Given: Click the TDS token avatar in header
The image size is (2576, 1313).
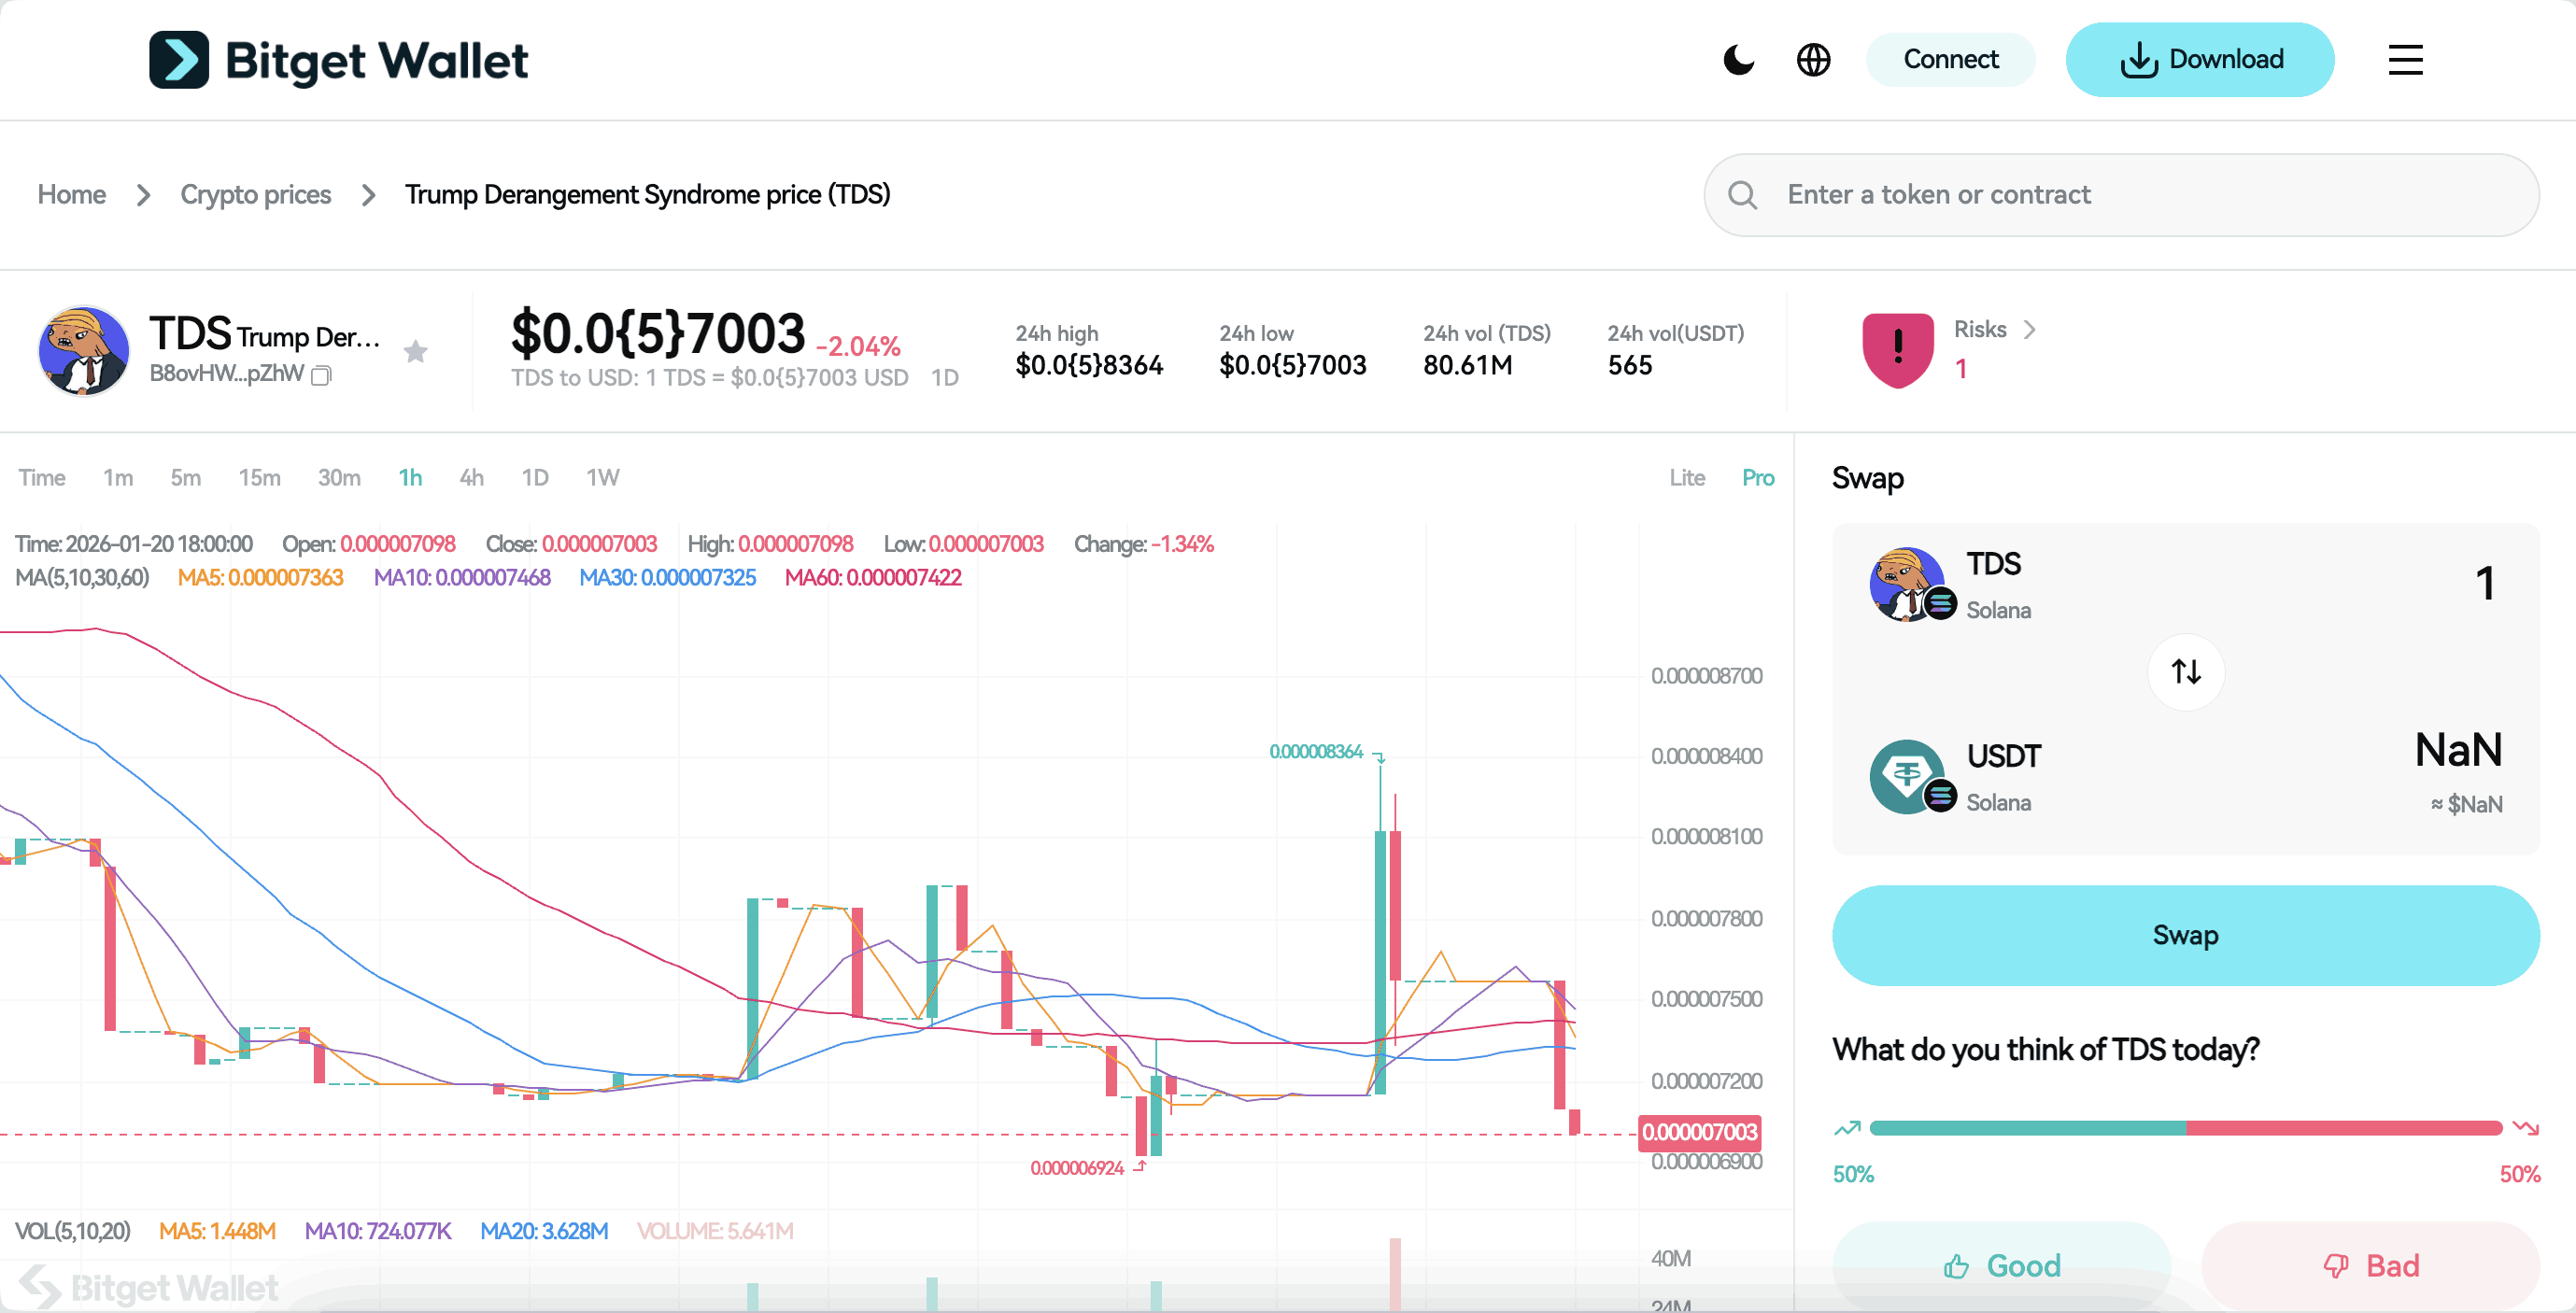Looking at the screenshot, I should coord(84,351).
